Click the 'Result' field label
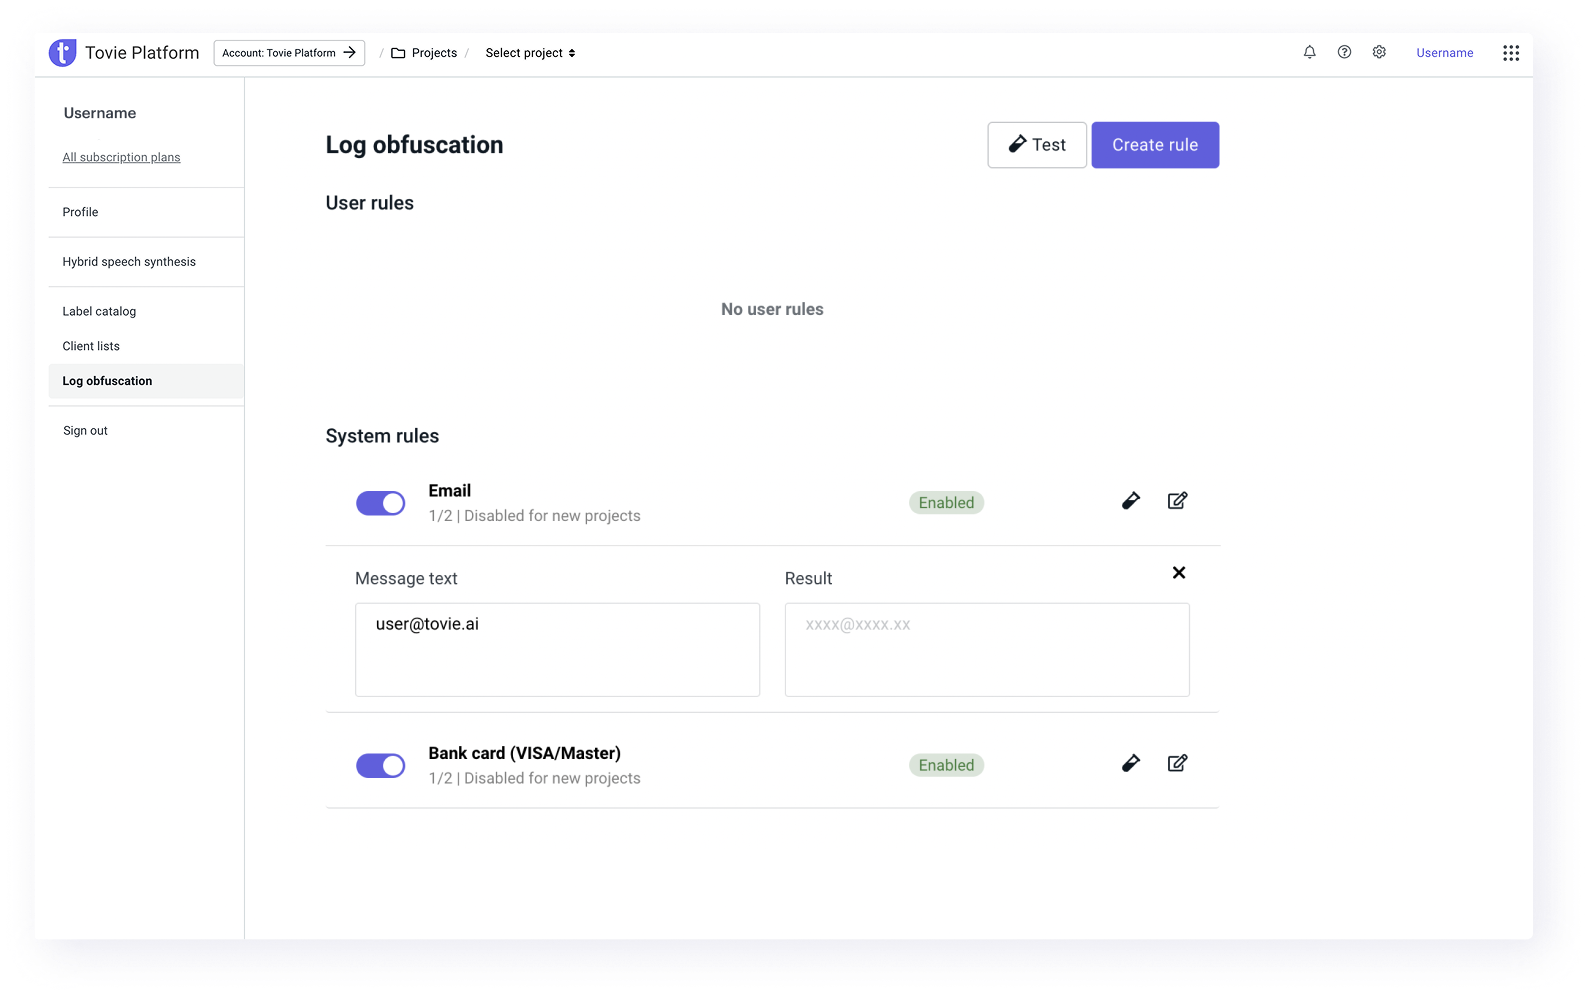This screenshot has height=997, width=1590. (808, 579)
